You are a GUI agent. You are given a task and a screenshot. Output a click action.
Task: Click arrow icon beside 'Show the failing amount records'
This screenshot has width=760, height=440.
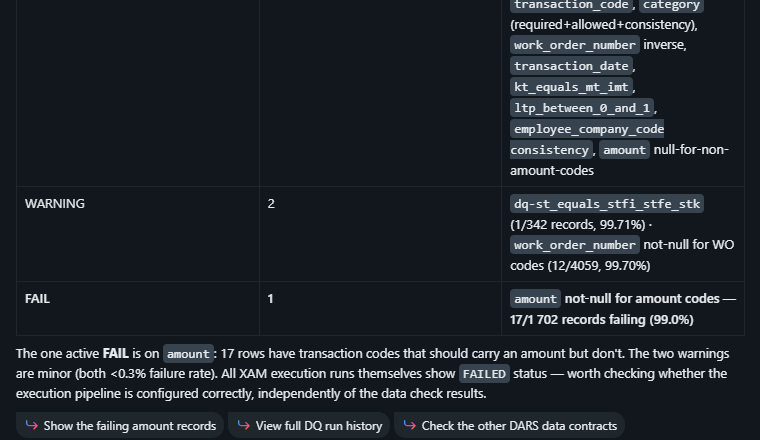(x=32, y=425)
